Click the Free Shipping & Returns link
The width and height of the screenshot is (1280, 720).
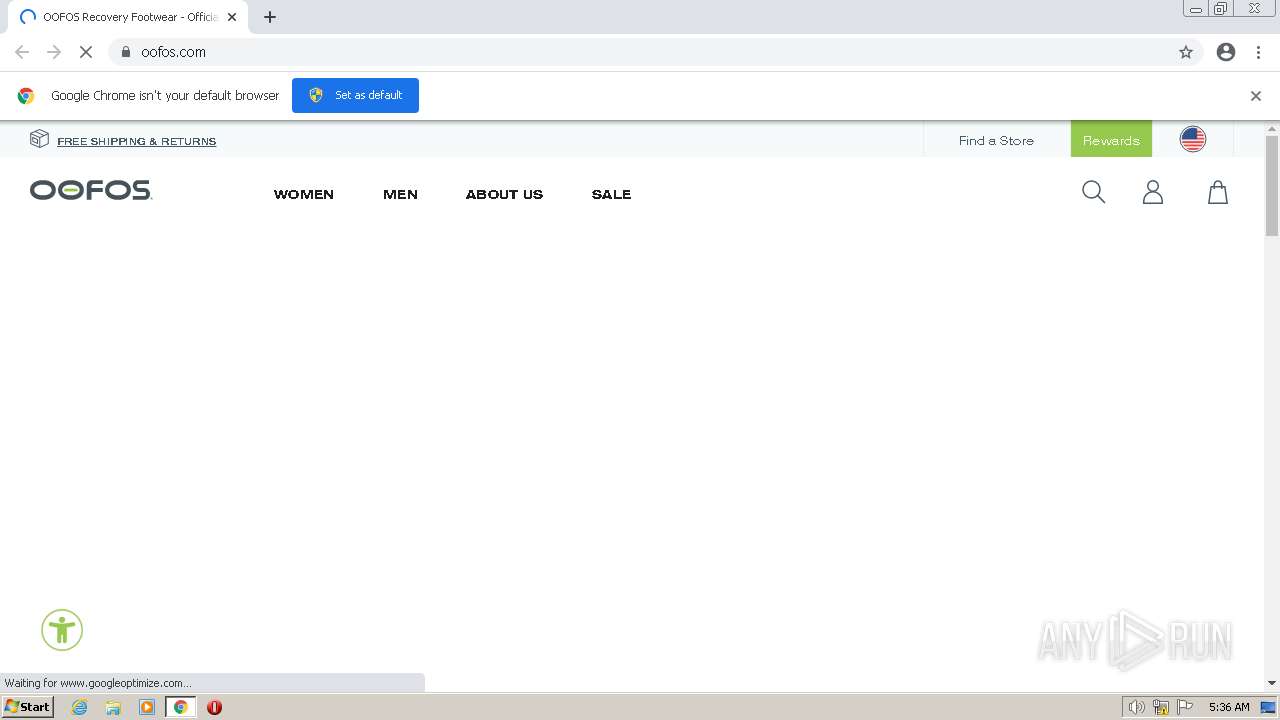[137, 141]
